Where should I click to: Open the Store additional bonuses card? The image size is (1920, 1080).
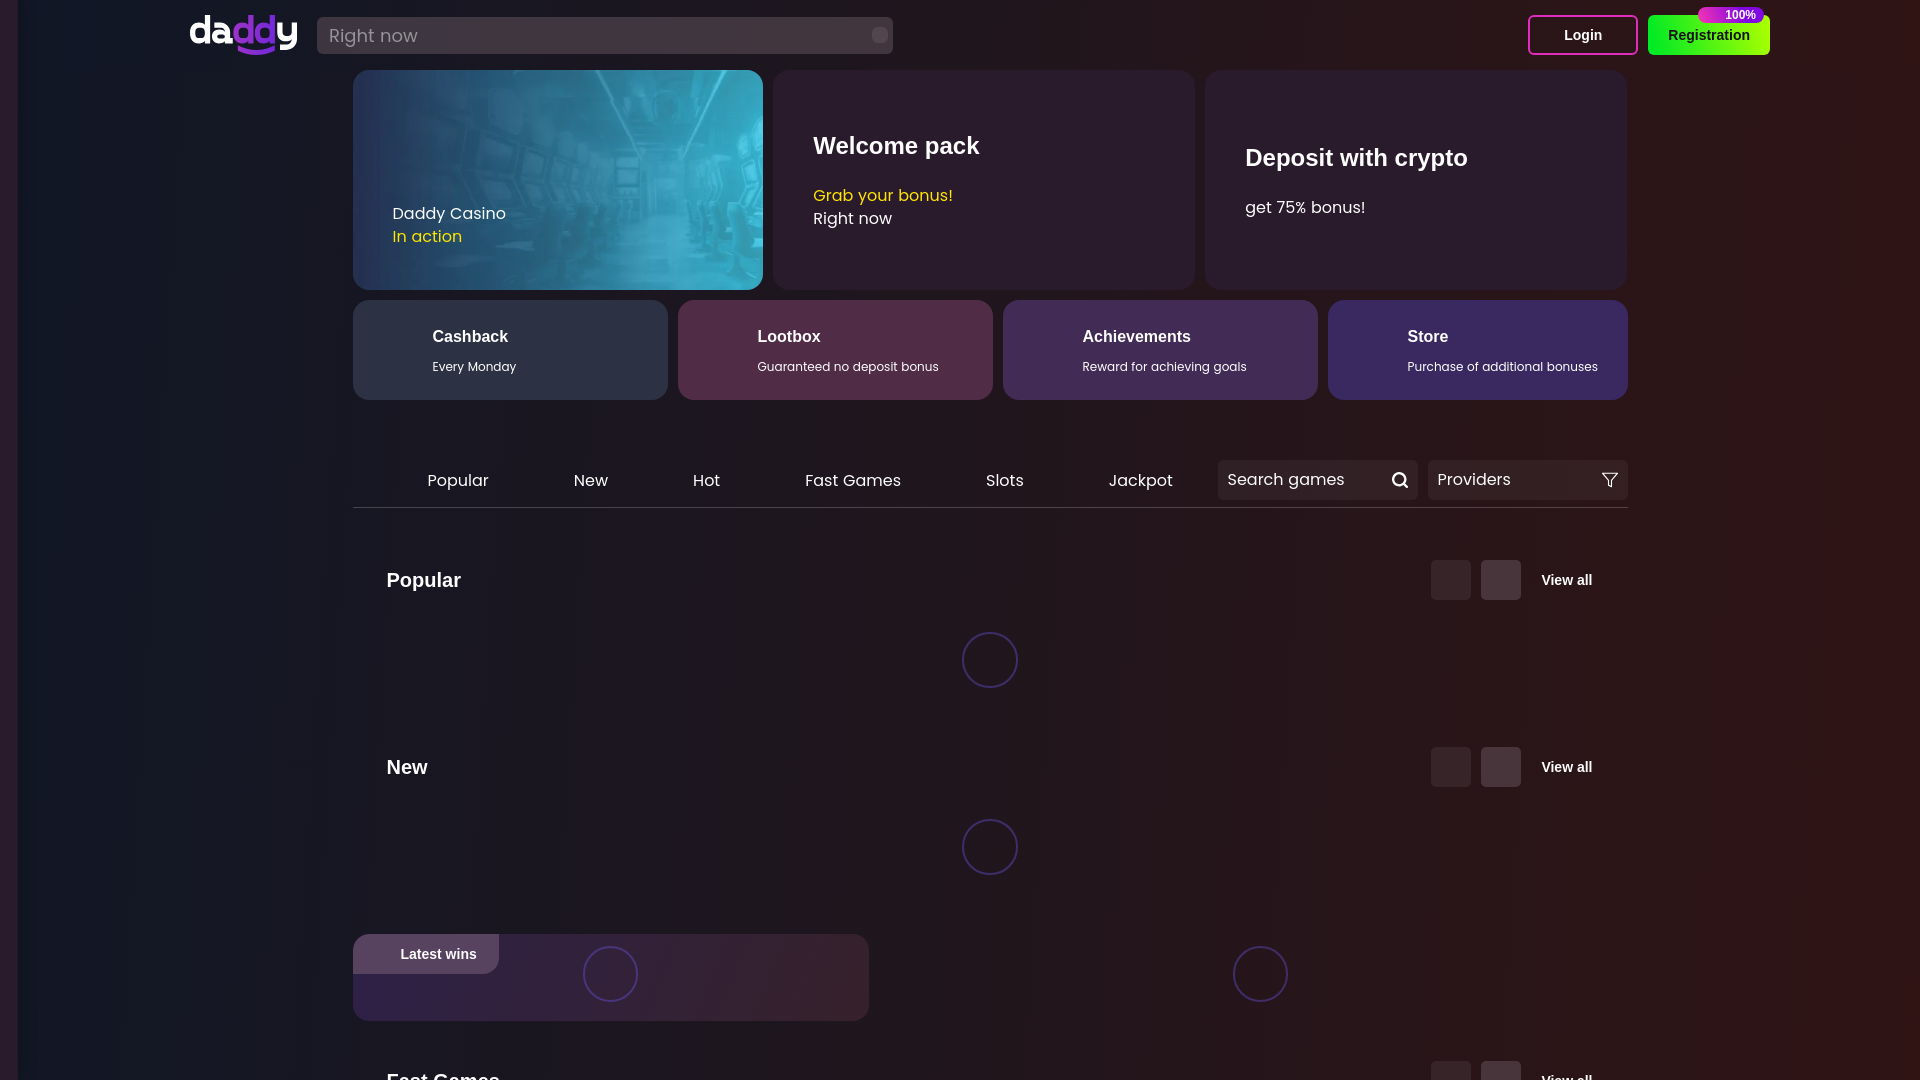click(1478, 350)
